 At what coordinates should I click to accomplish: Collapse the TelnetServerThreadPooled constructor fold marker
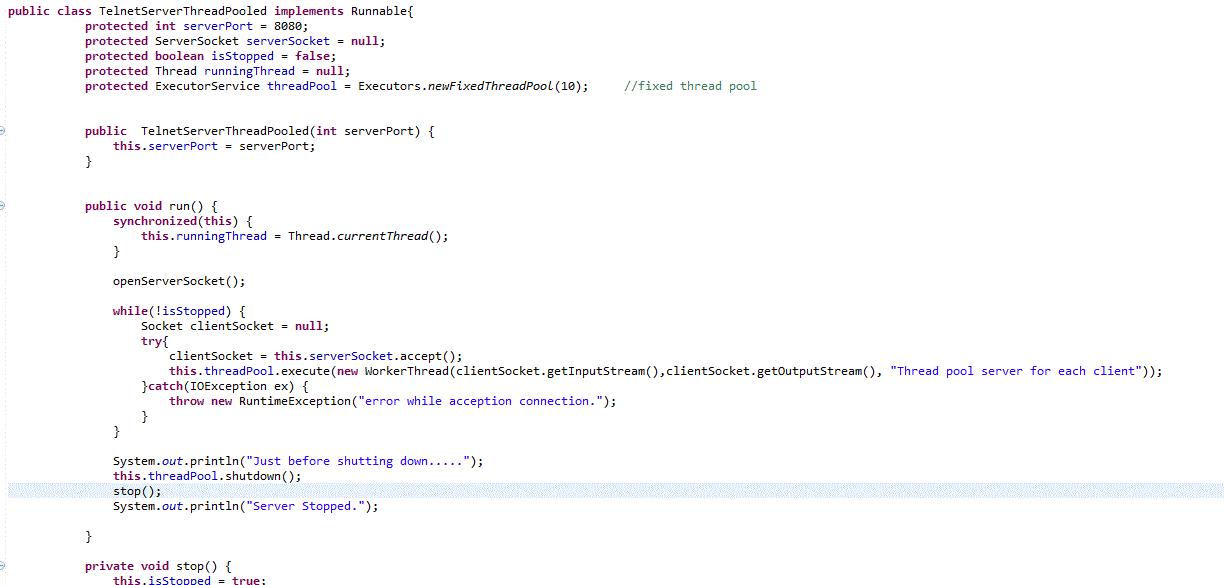(3, 130)
